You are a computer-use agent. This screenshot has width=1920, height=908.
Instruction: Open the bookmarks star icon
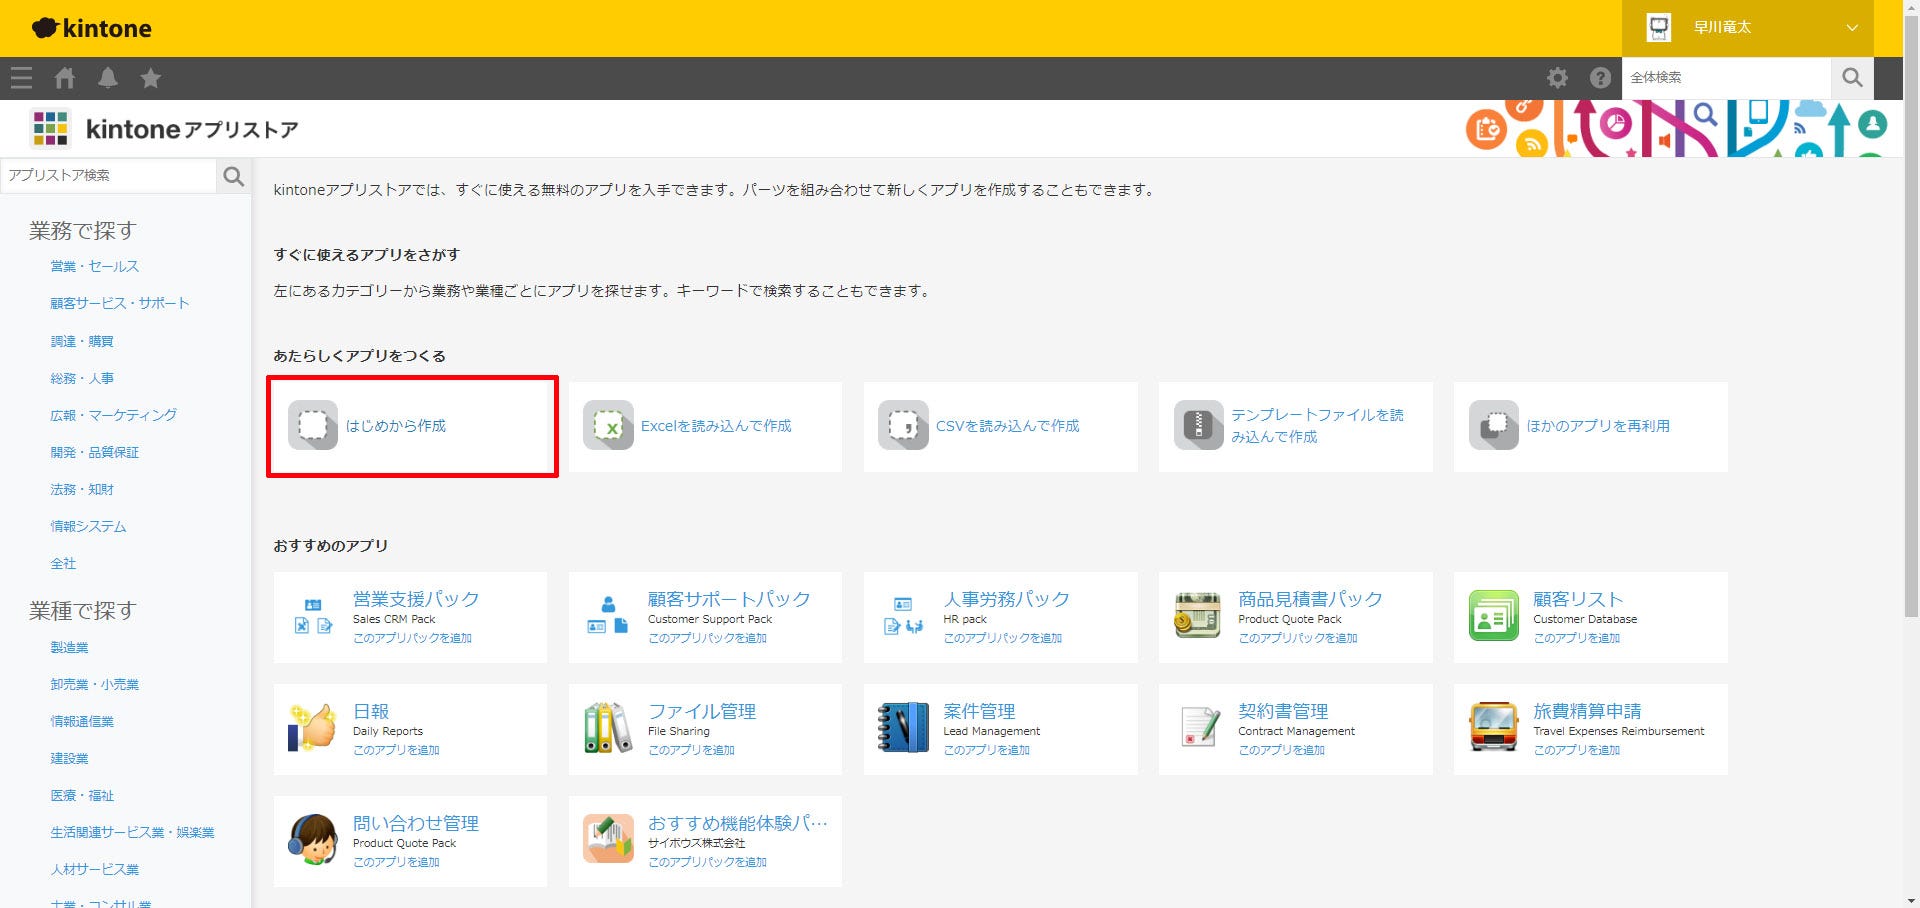tap(151, 78)
